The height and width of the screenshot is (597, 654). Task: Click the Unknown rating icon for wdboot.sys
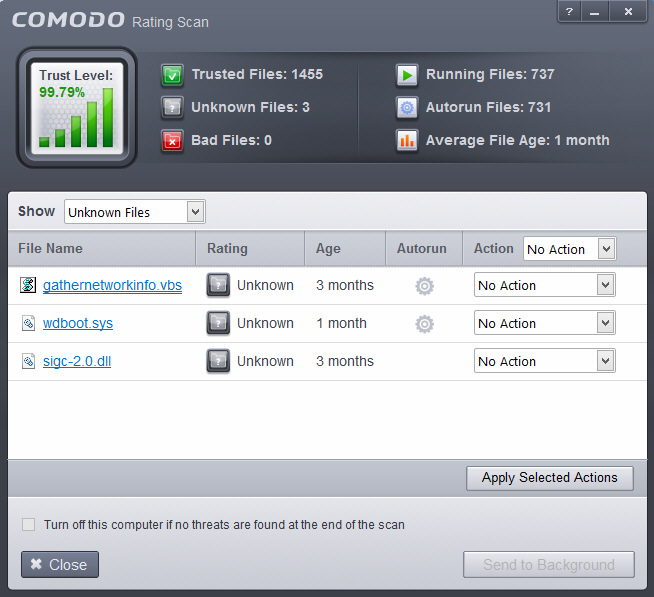(218, 323)
